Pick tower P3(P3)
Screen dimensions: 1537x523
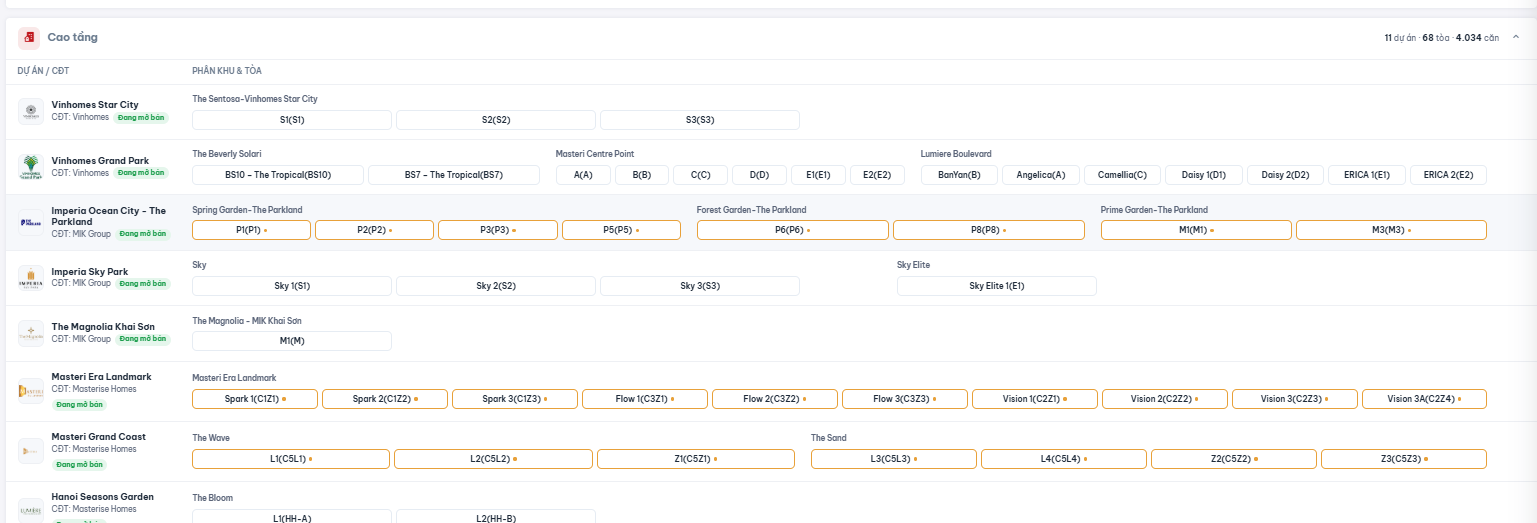tap(498, 230)
